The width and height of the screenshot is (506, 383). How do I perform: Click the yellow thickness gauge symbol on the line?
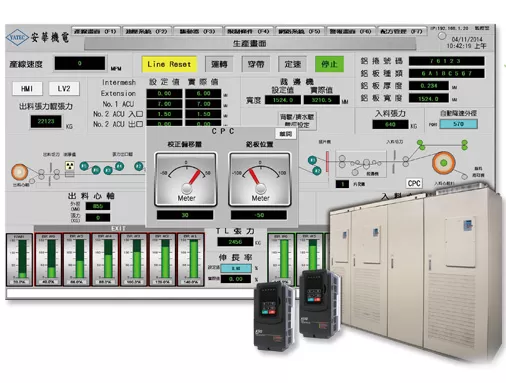[70, 166]
